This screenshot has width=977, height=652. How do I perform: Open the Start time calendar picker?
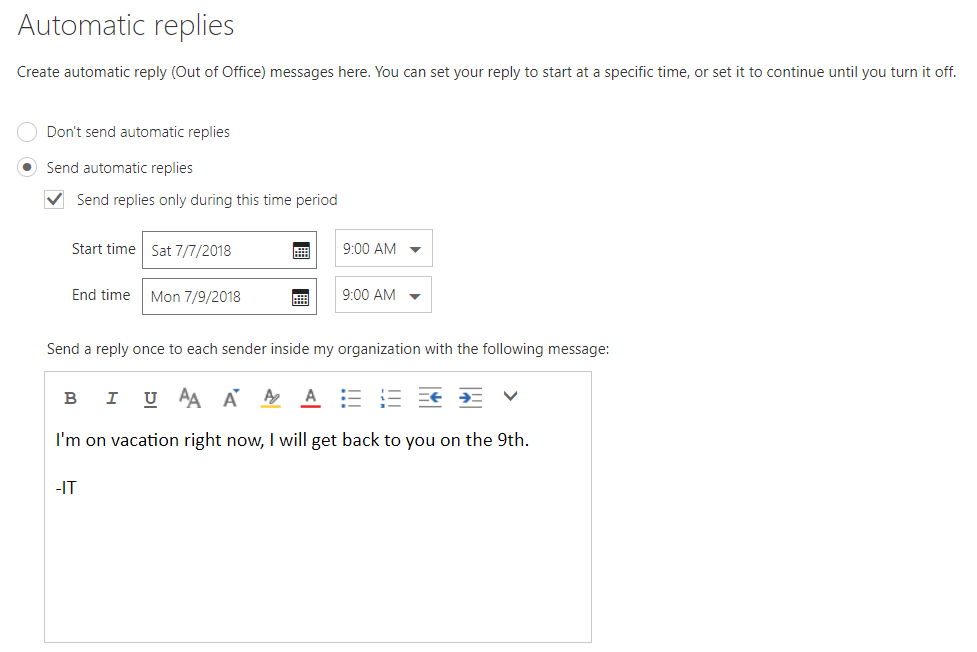pos(300,251)
